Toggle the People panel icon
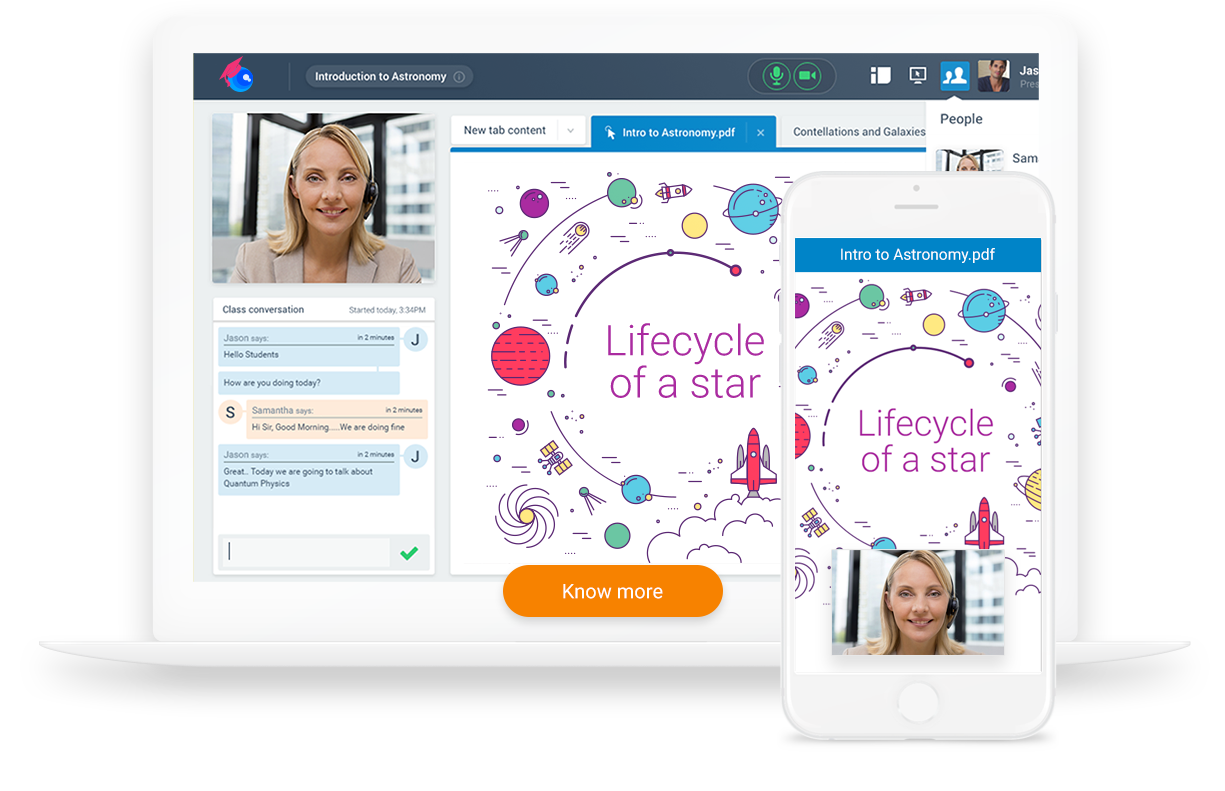This screenshot has width=1225, height=791. point(955,76)
